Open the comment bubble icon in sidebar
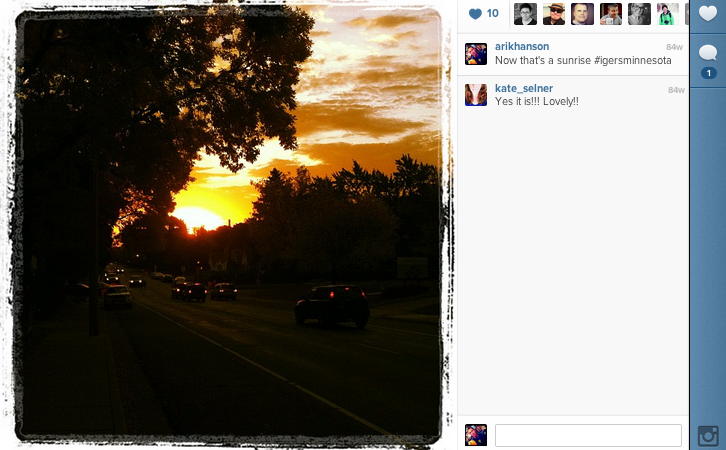The height and width of the screenshot is (450, 726). point(707,52)
